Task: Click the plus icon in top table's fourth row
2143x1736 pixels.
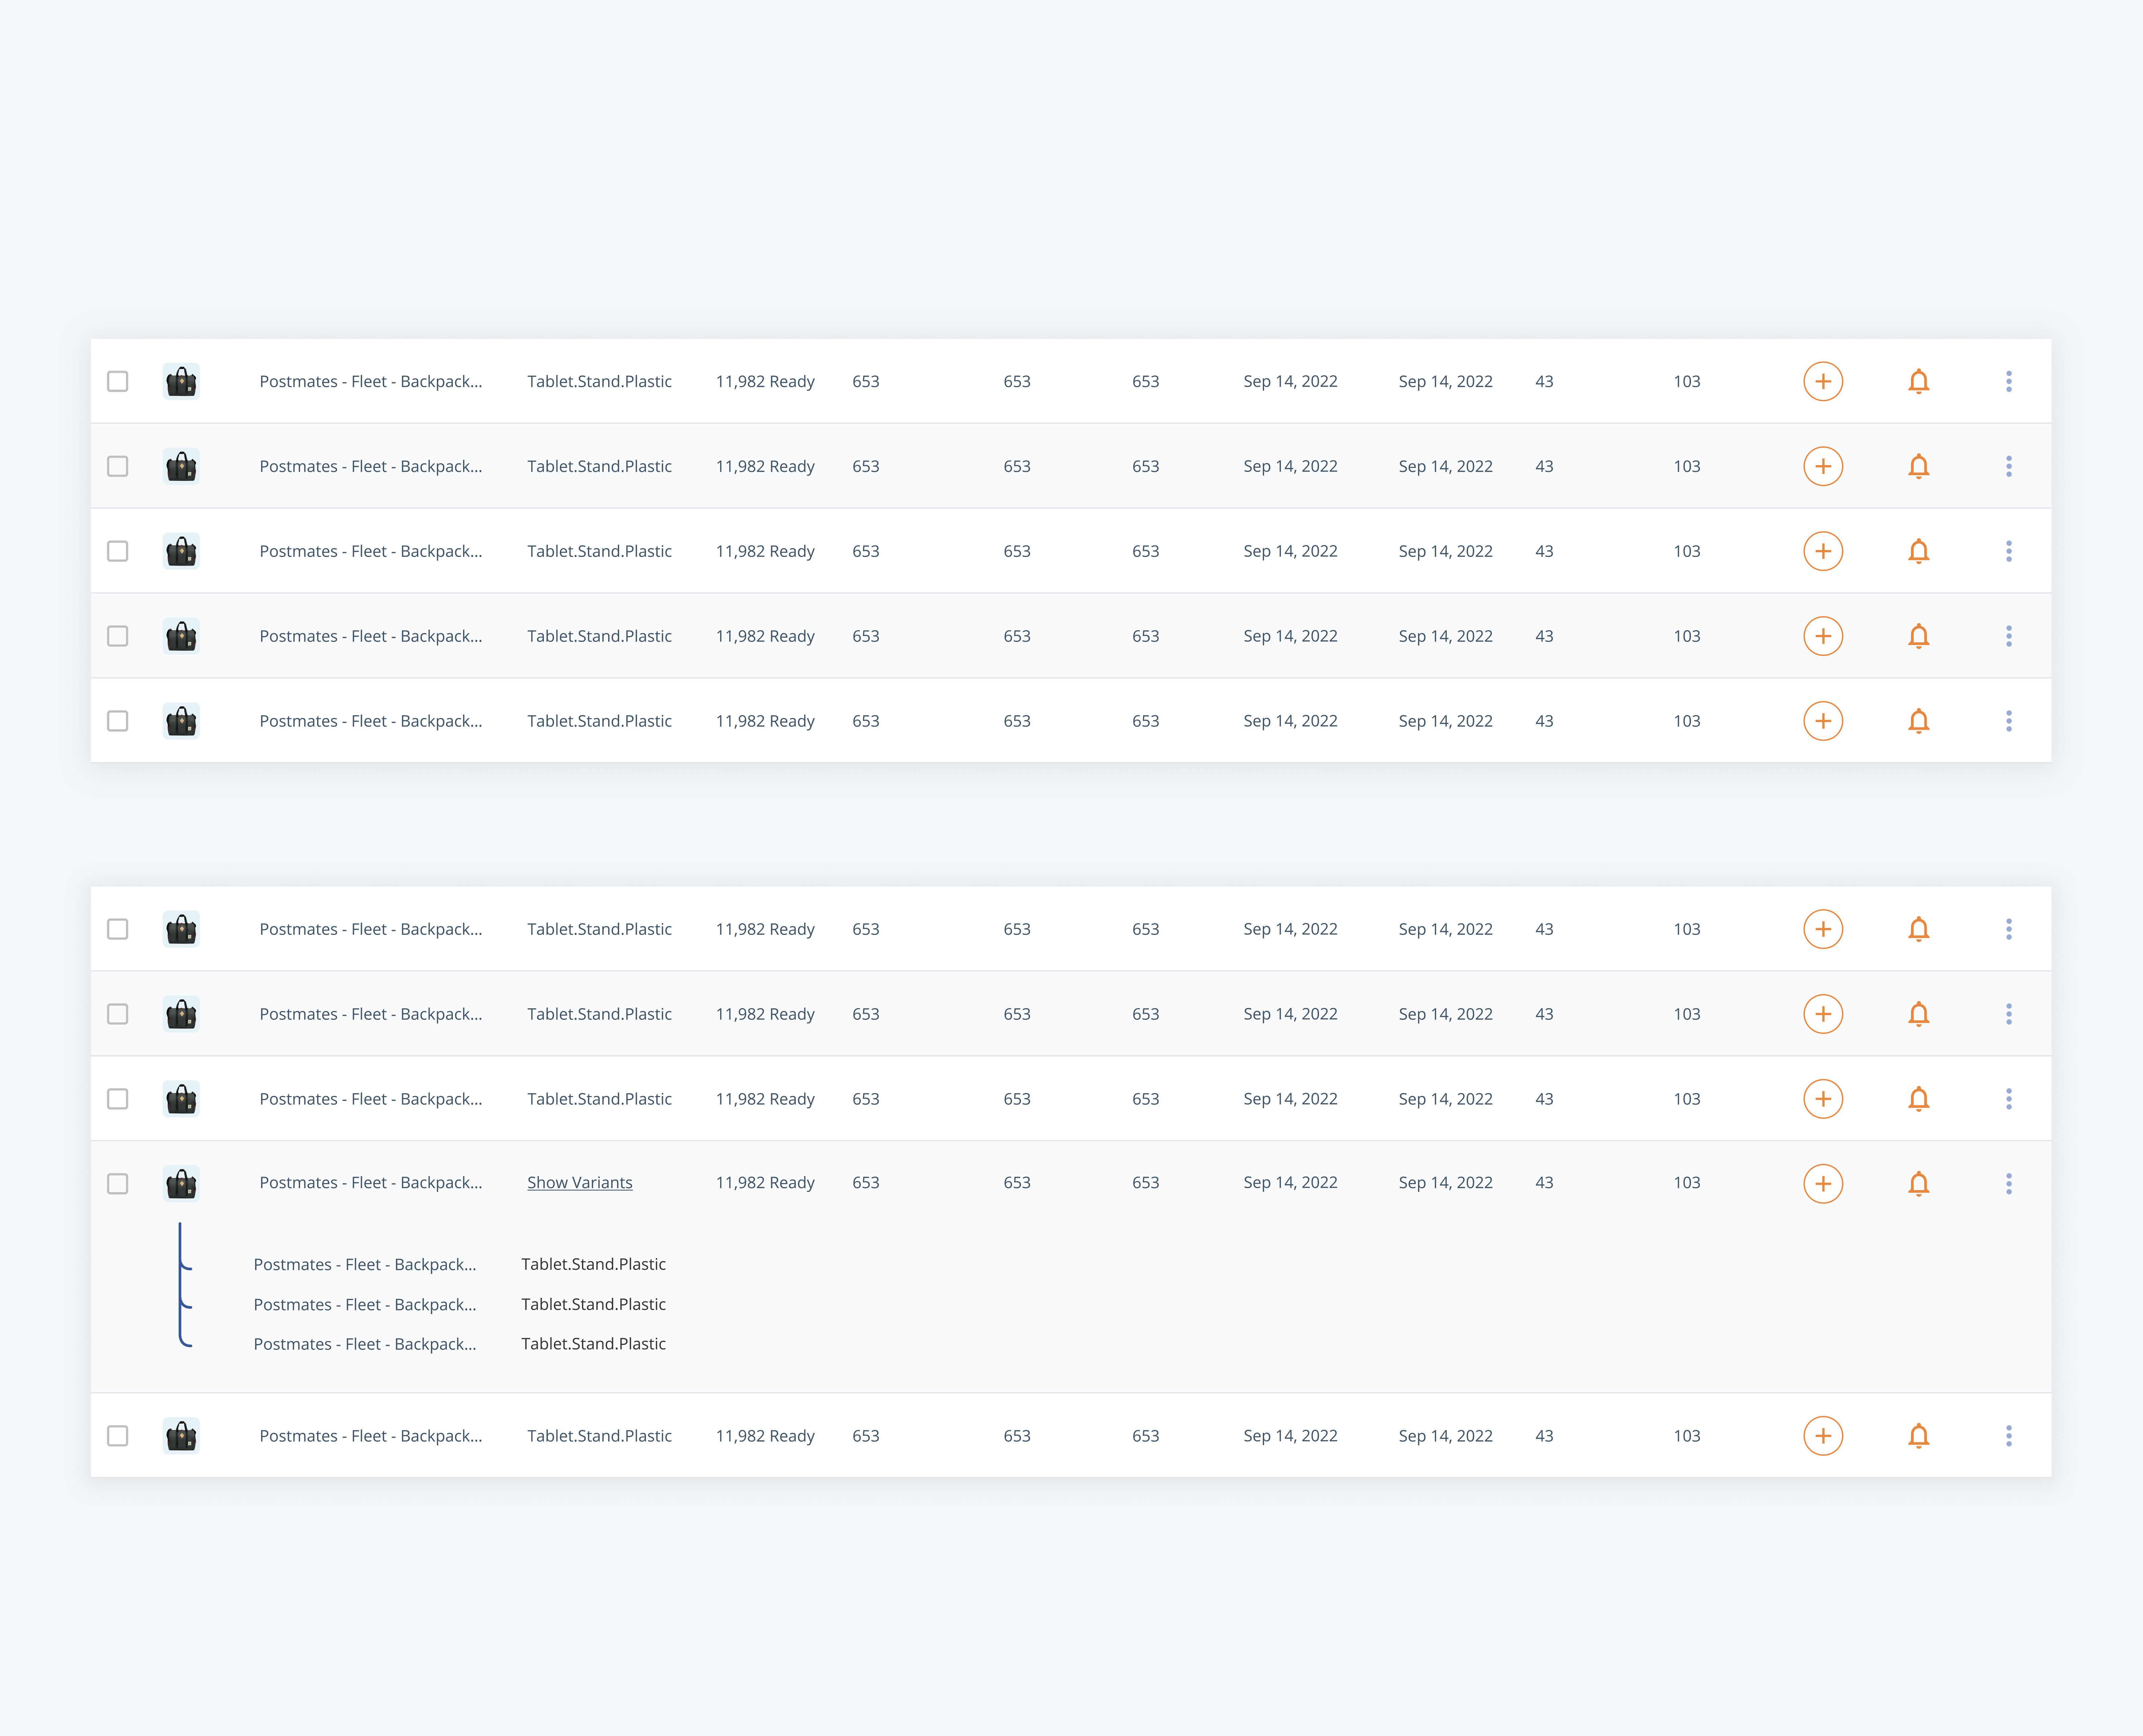Action: tap(1823, 636)
